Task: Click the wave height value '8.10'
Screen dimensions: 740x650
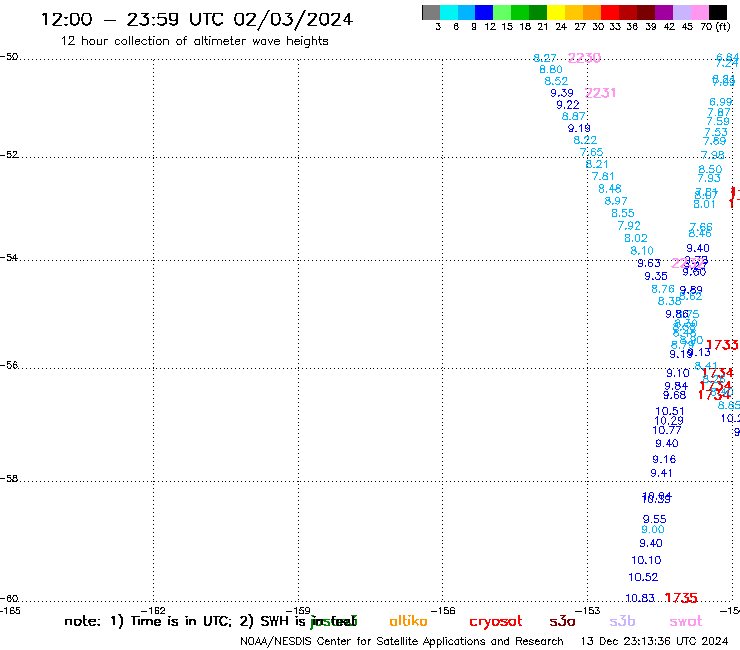Action: pos(642,251)
